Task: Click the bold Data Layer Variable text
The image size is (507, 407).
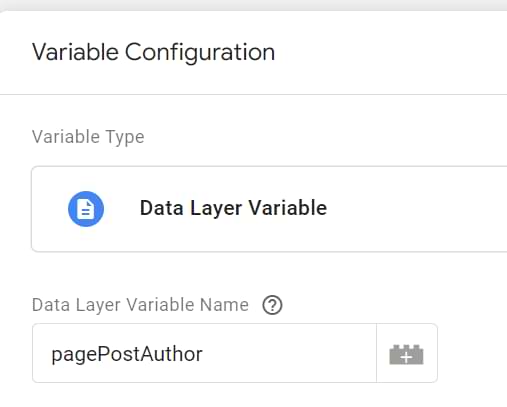Action: [233, 208]
